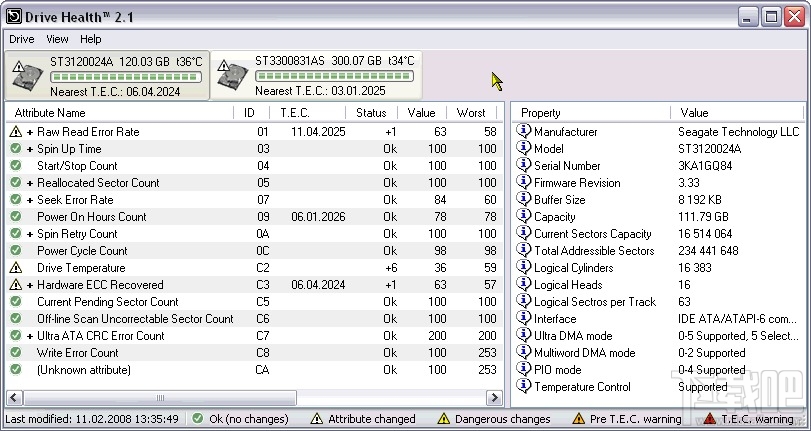Sort by T.E.C. column header
This screenshot has width=811, height=431.
point(295,113)
